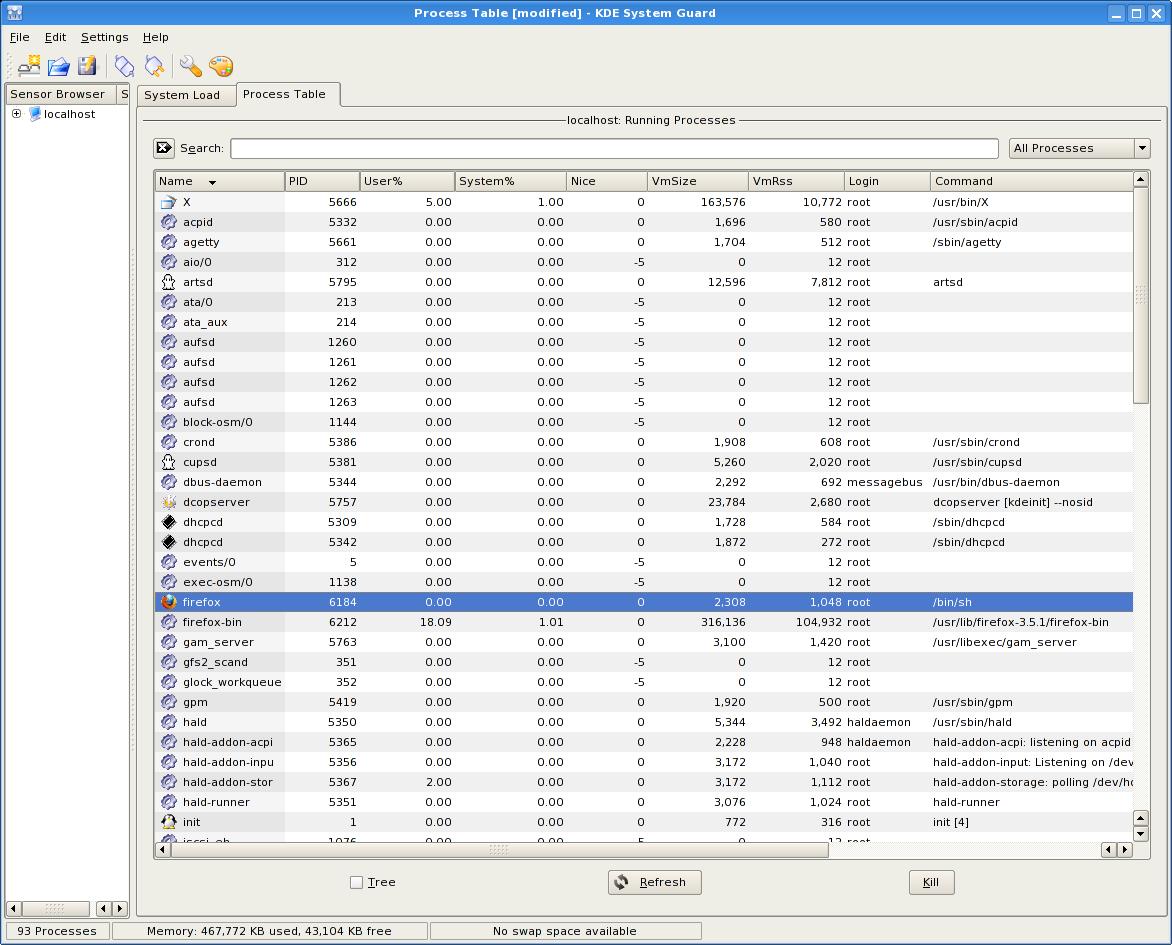
Task: Sort processes by the Nice column header
Action: click(607, 181)
